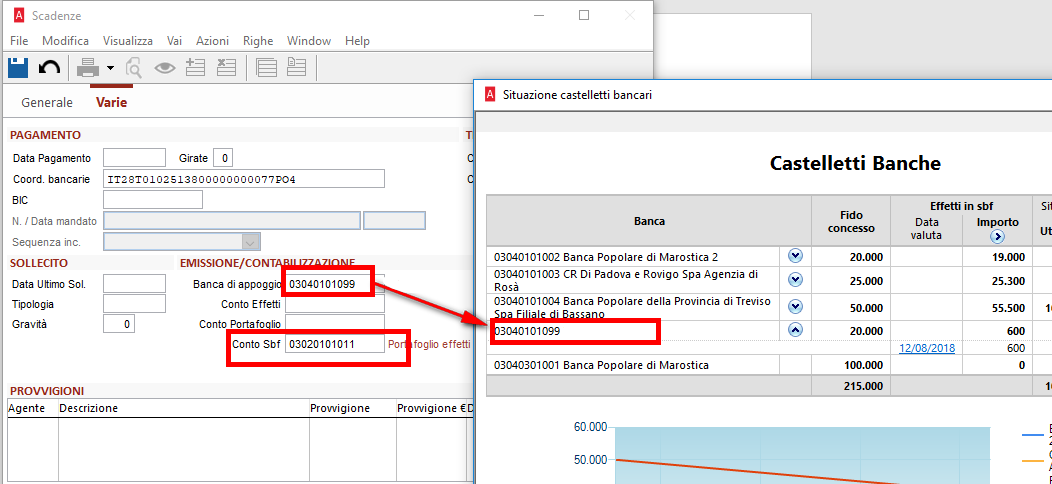Click the Coord. bancarie IBAN field
The image size is (1052, 484).
244,179
